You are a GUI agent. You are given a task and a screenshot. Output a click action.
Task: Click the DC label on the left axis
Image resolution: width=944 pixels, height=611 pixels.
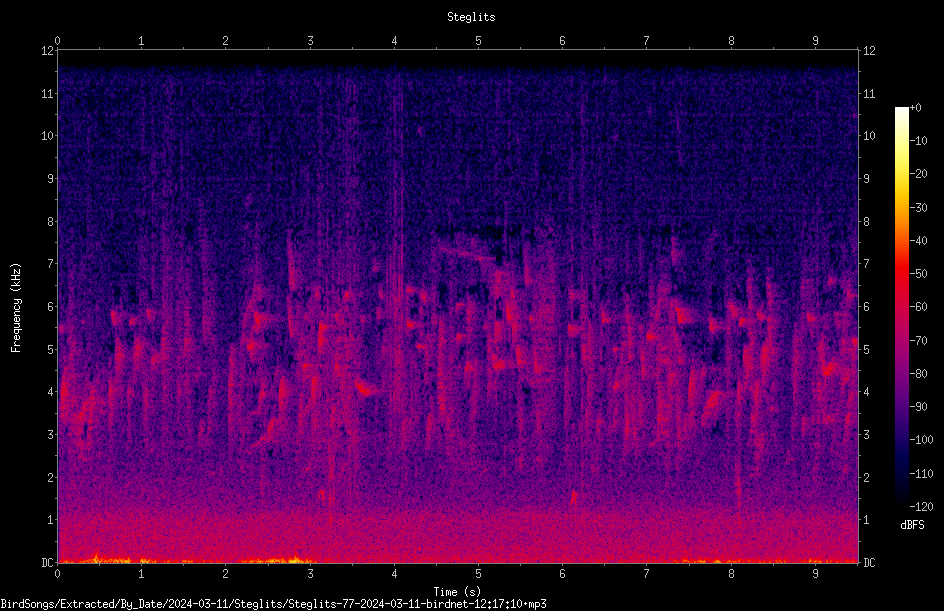click(x=47, y=562)
